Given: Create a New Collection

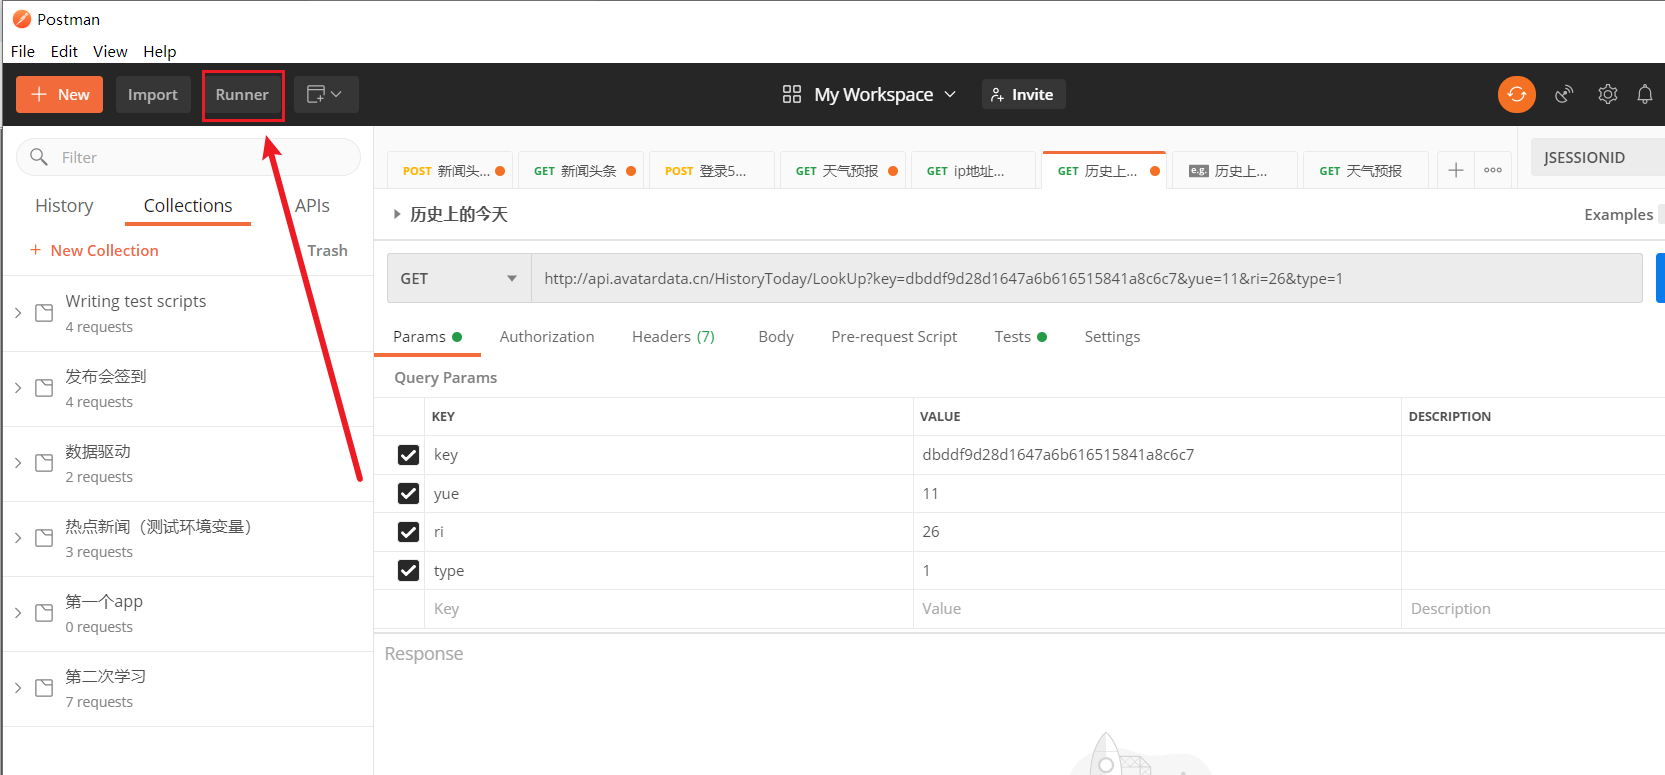Looking at the screenshot, I should (x=94, y=250).
